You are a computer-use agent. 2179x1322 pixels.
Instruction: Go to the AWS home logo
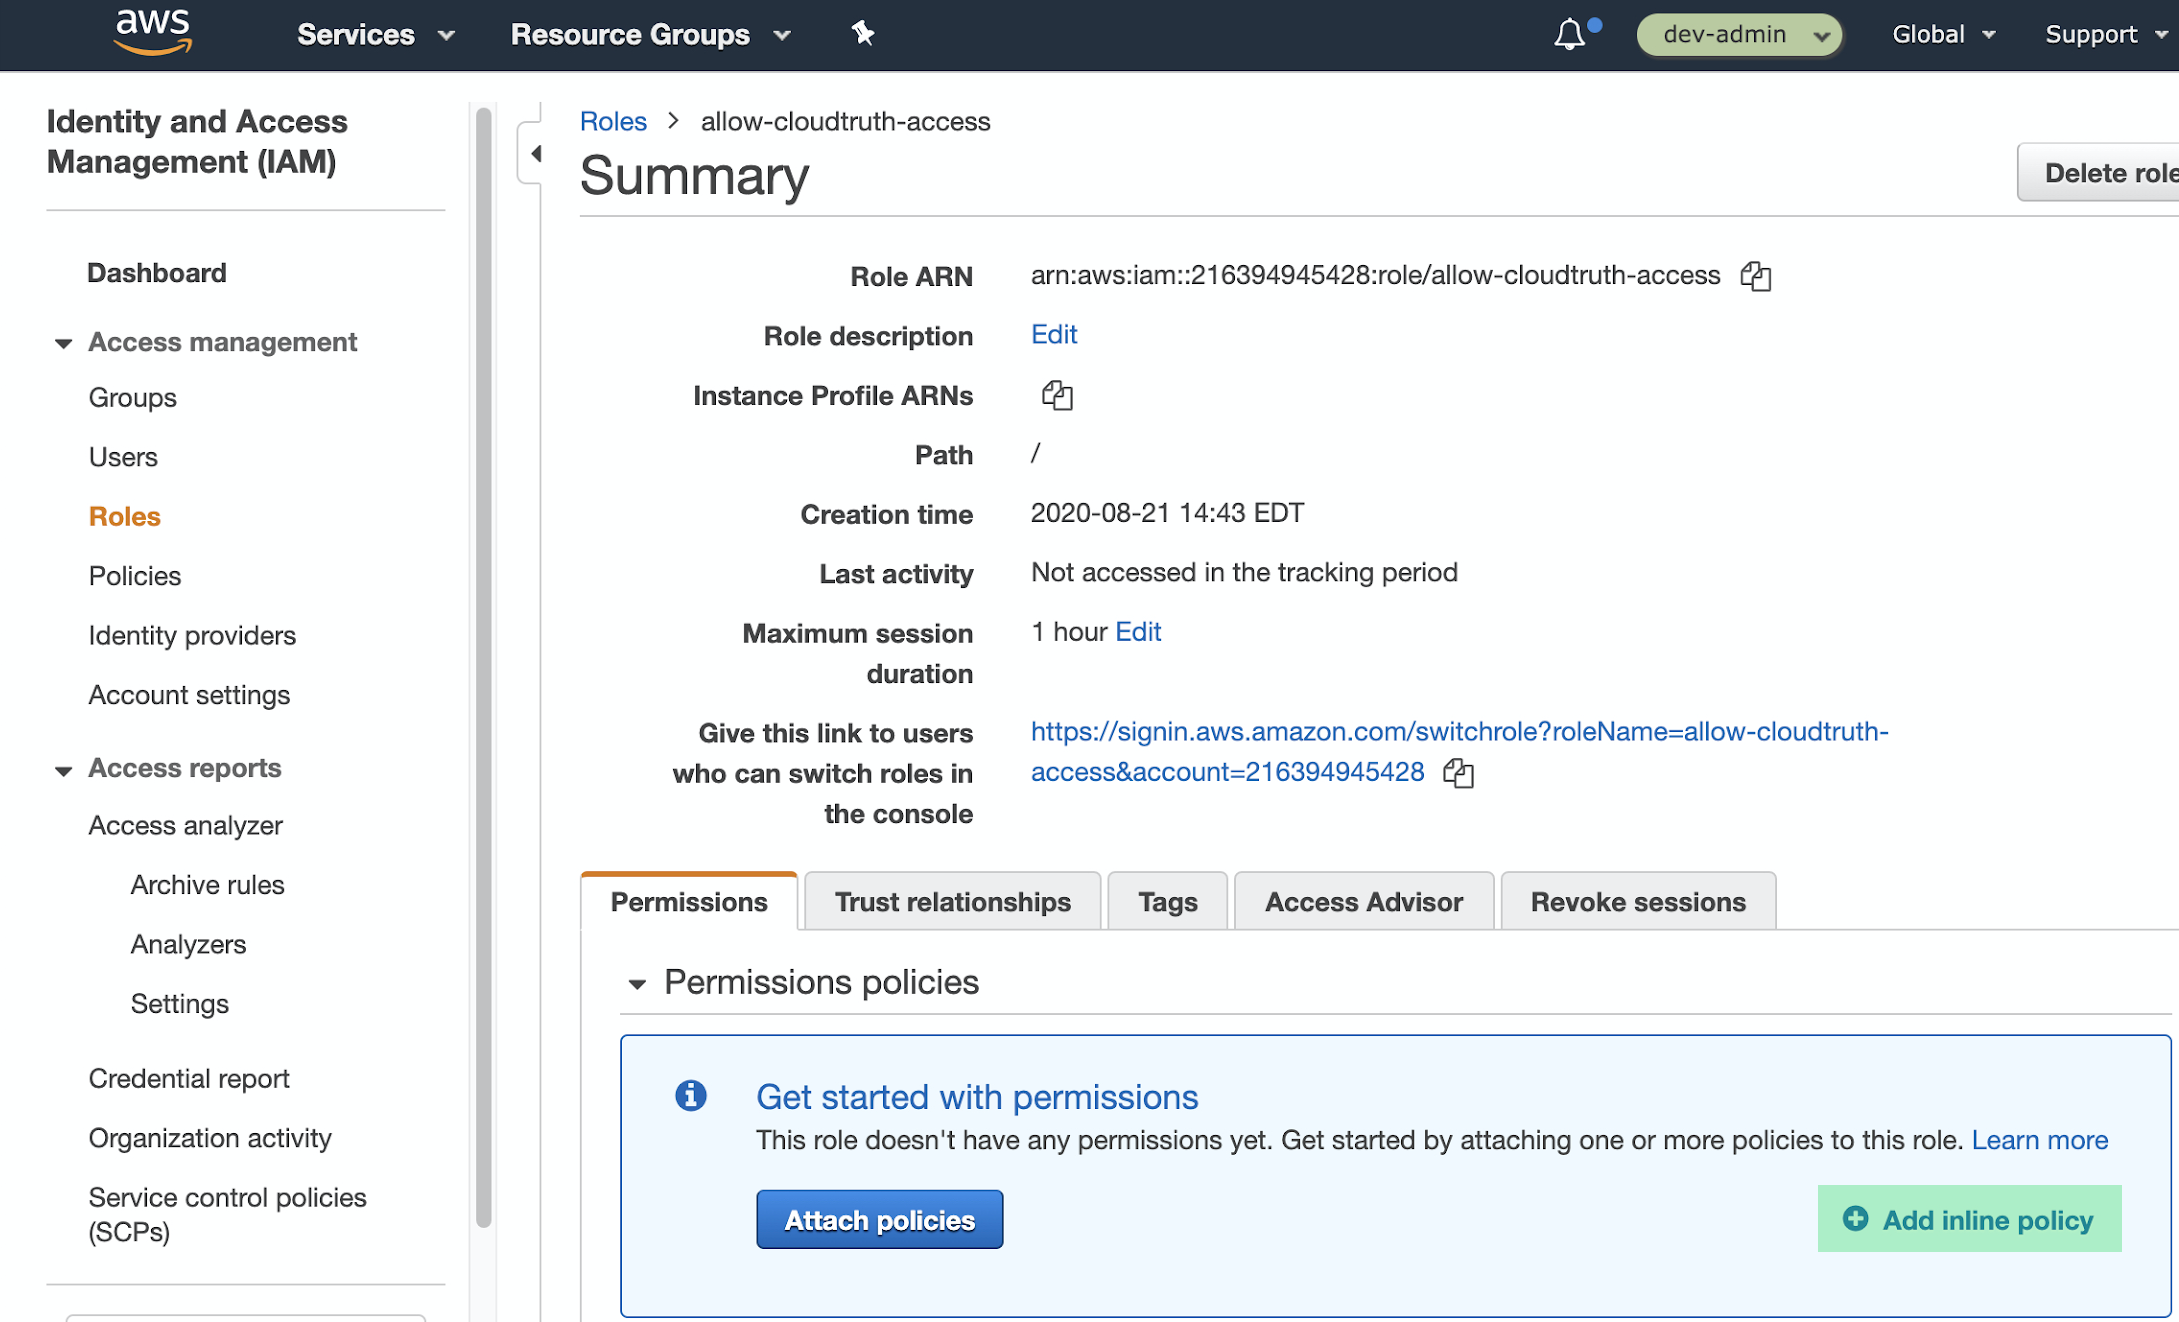click(152, 32)
